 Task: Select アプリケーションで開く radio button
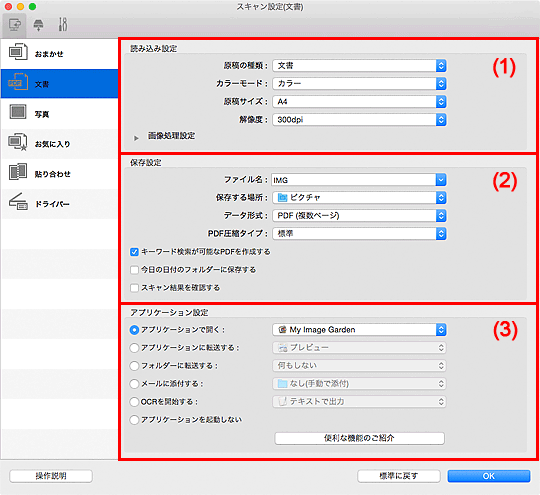point(134,330)
